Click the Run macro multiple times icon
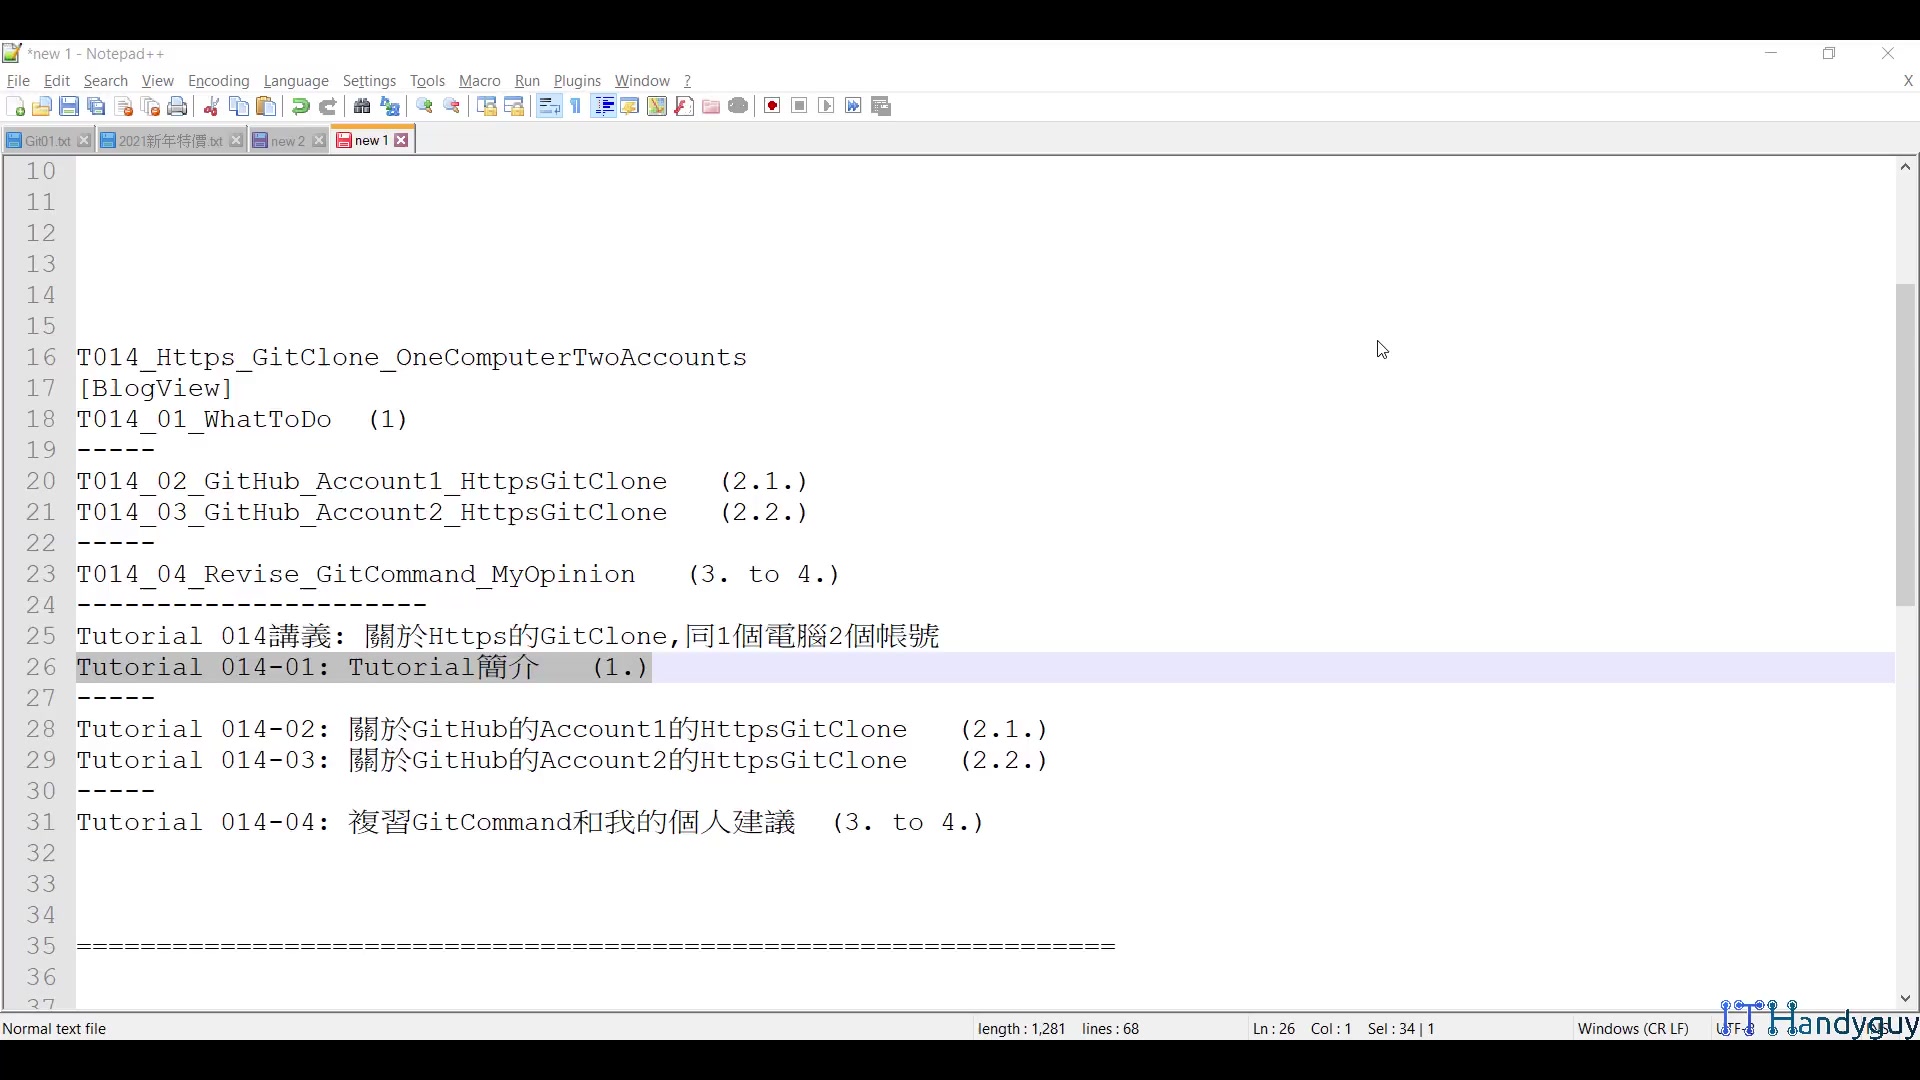 [x=853, y=107]
